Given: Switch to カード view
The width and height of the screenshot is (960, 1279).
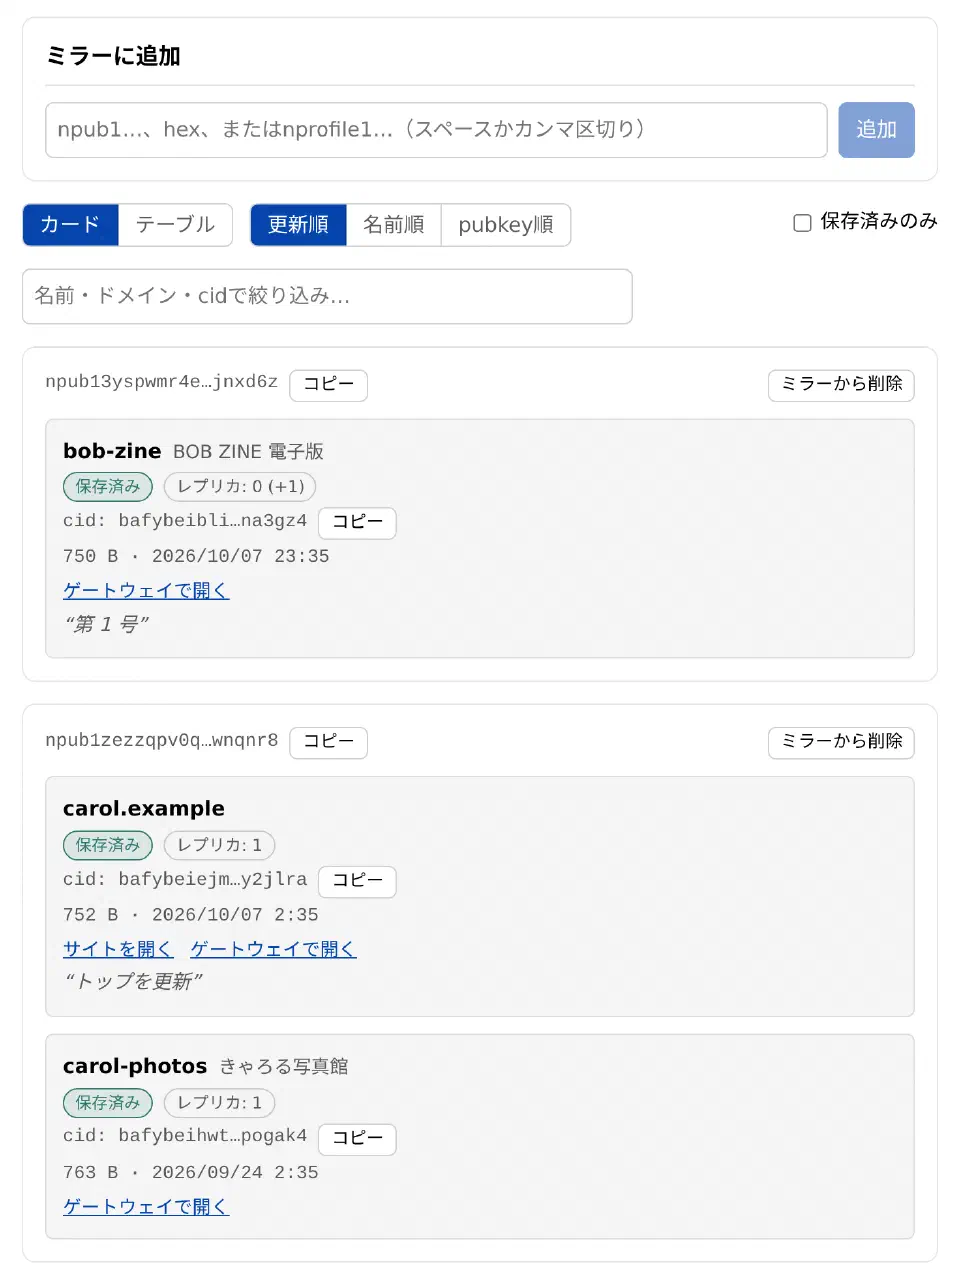Looking at the screenshot, I should pos(71,225).
